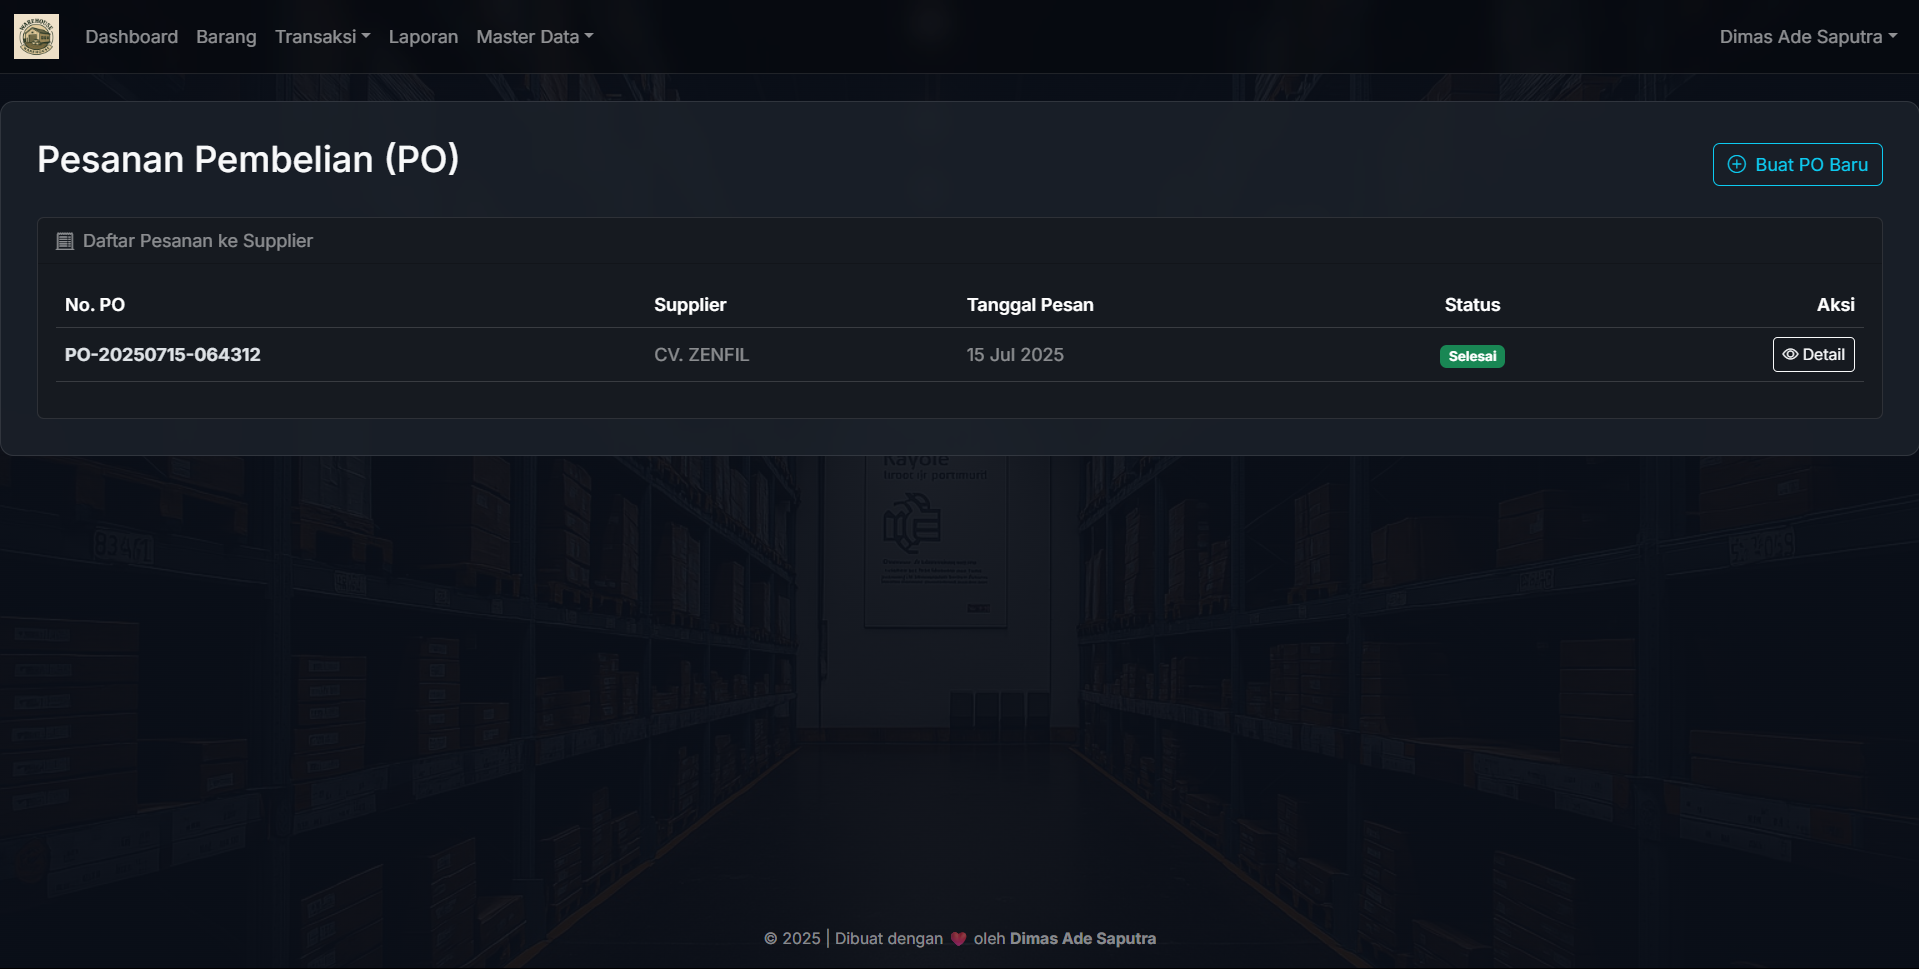
Task: Click the Status column header
Action: click(x=1472, y=305)
